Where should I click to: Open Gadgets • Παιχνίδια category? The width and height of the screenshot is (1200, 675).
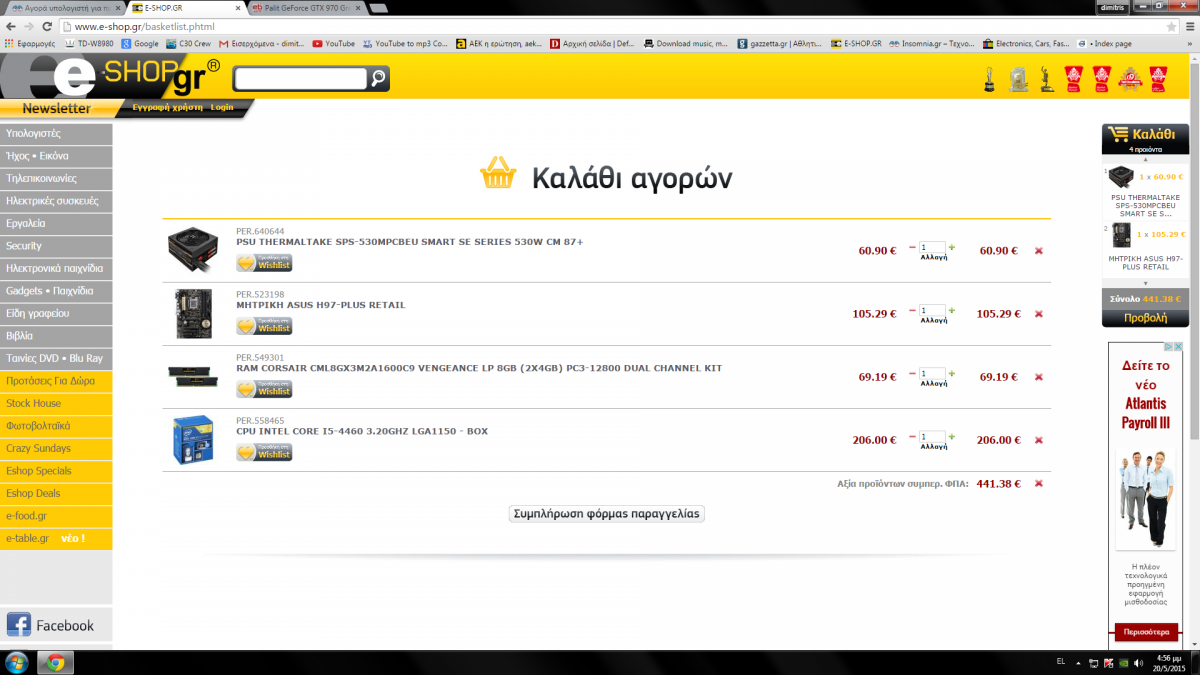pyautogui.click(x=56, y=291)
